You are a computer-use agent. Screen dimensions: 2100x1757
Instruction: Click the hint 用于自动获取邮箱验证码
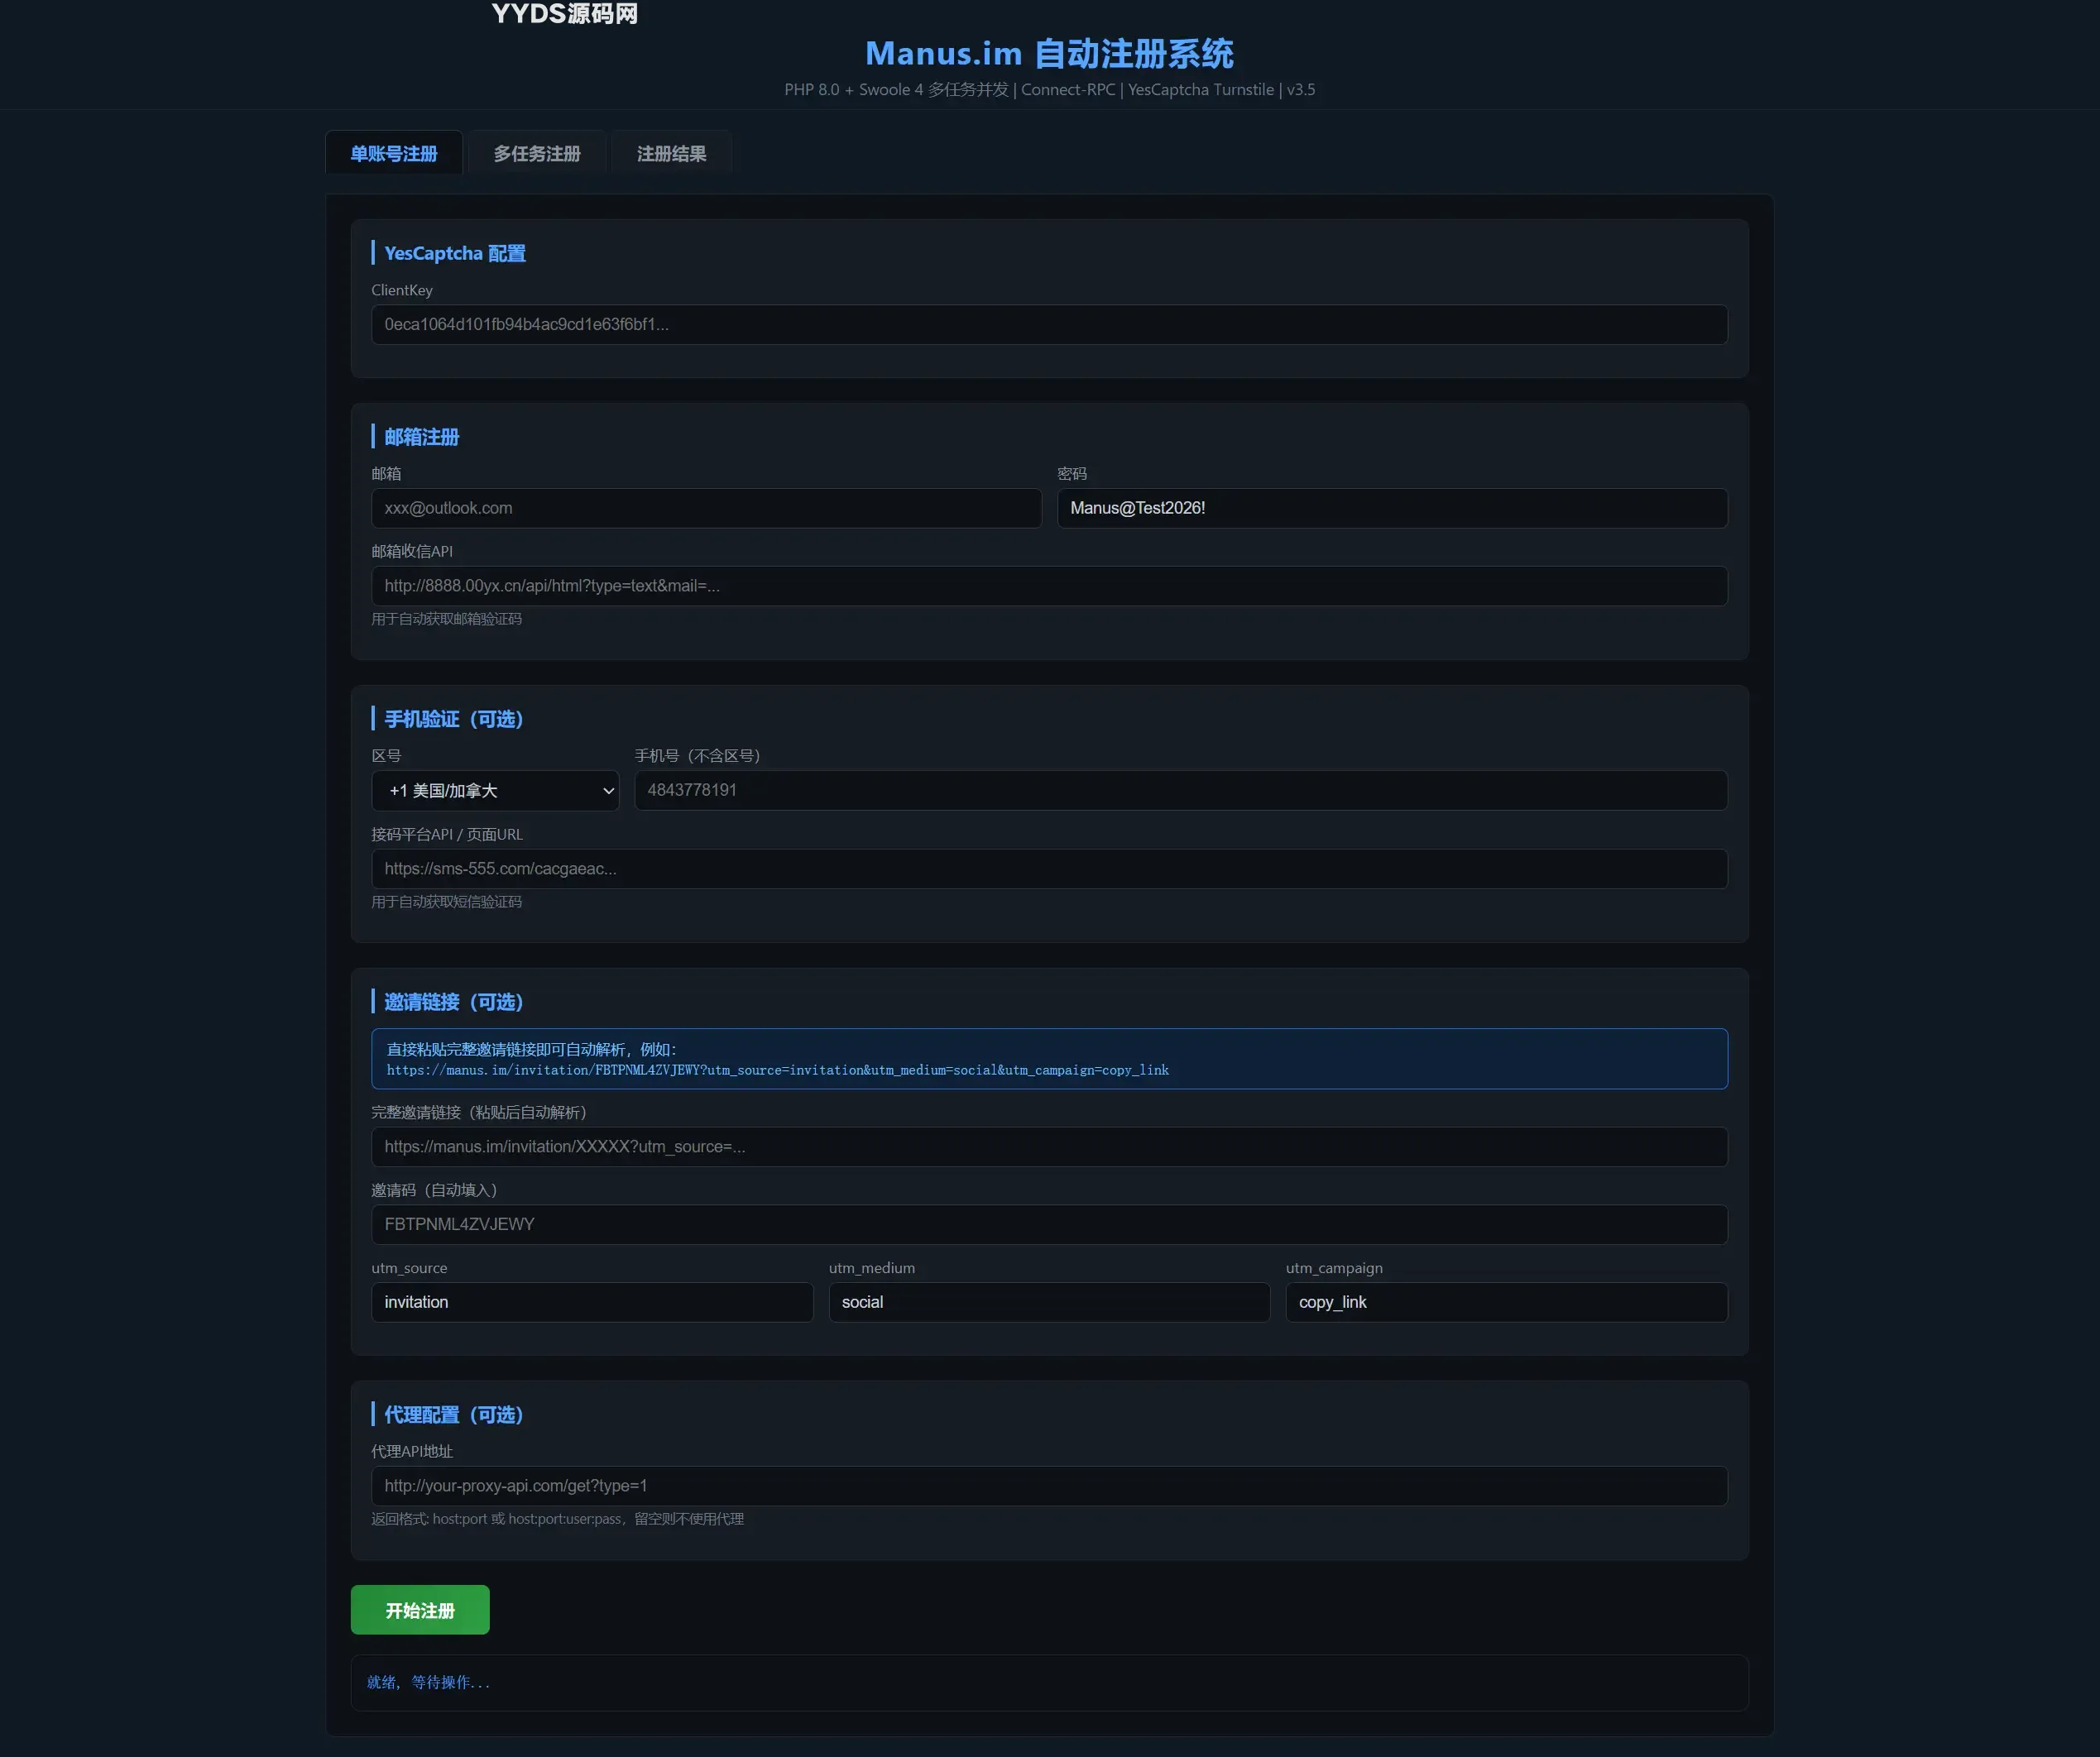pos(446,619)
